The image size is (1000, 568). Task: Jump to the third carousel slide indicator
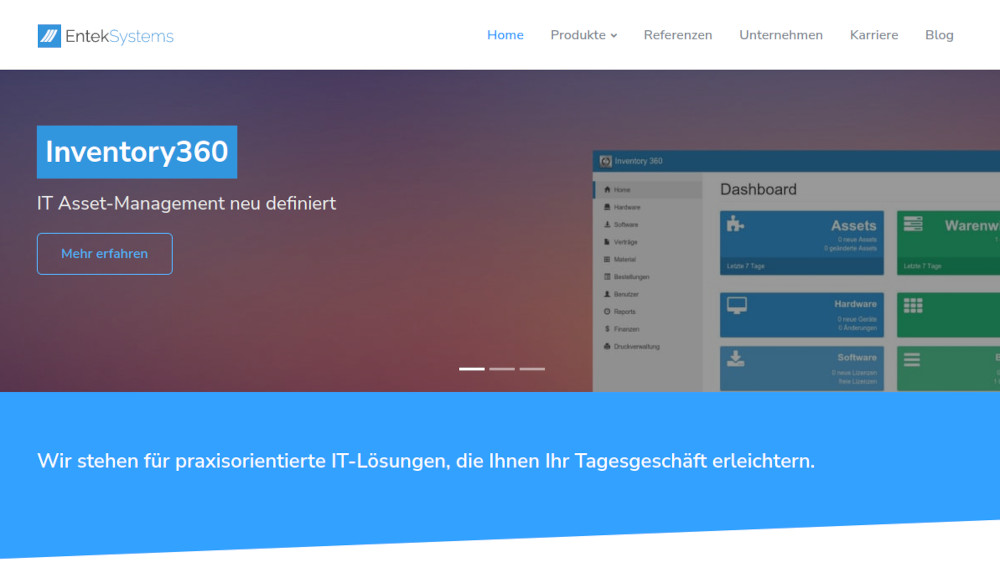pos(532,369)
